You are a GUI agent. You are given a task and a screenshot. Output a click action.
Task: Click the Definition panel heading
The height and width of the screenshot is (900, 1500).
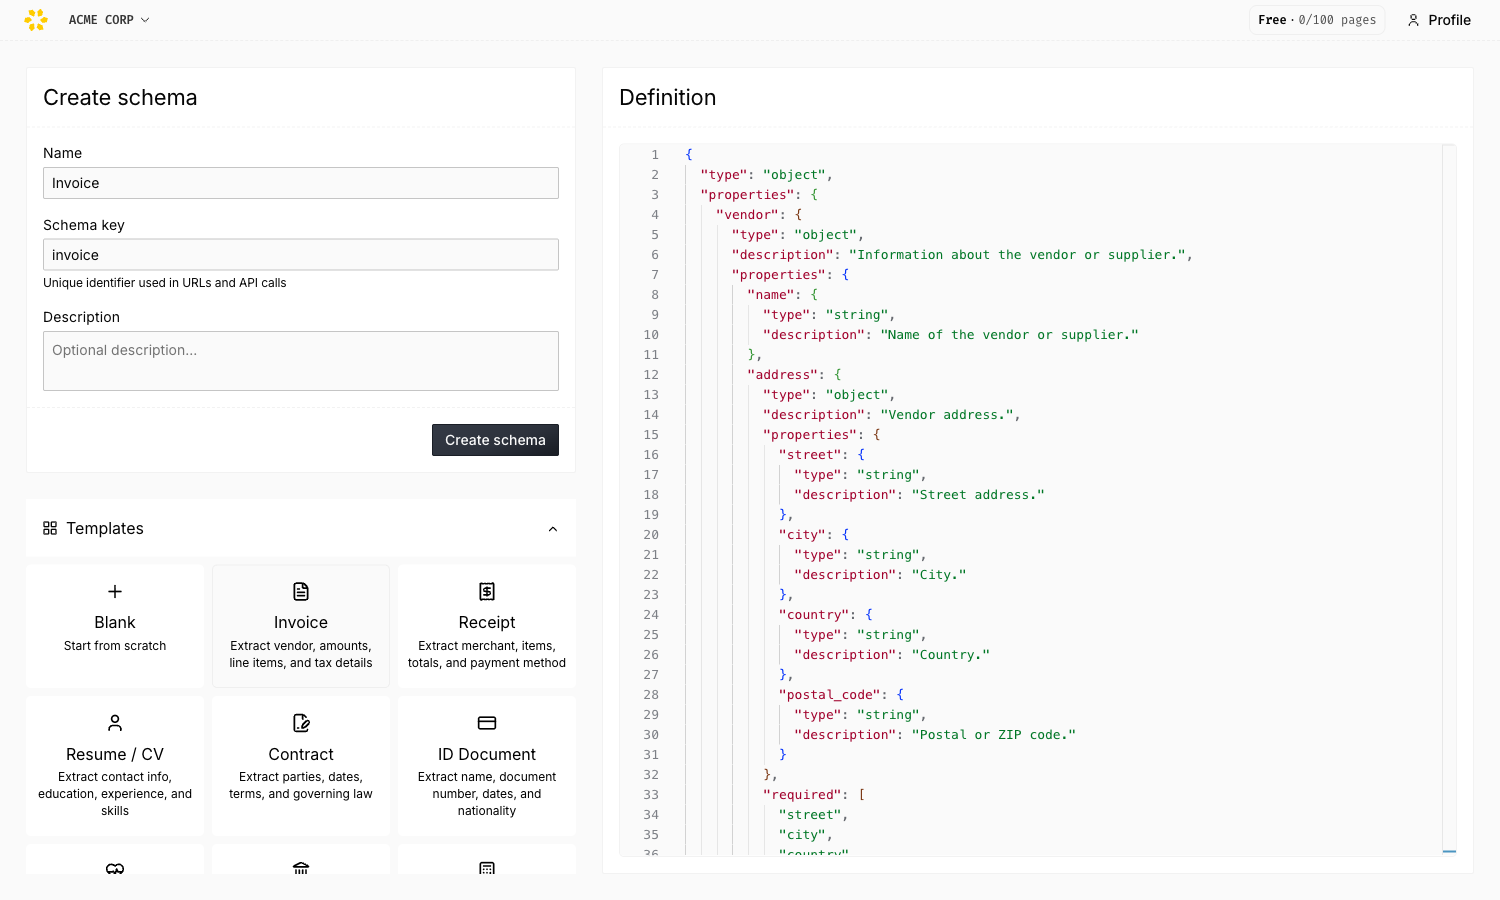(668, 97)
